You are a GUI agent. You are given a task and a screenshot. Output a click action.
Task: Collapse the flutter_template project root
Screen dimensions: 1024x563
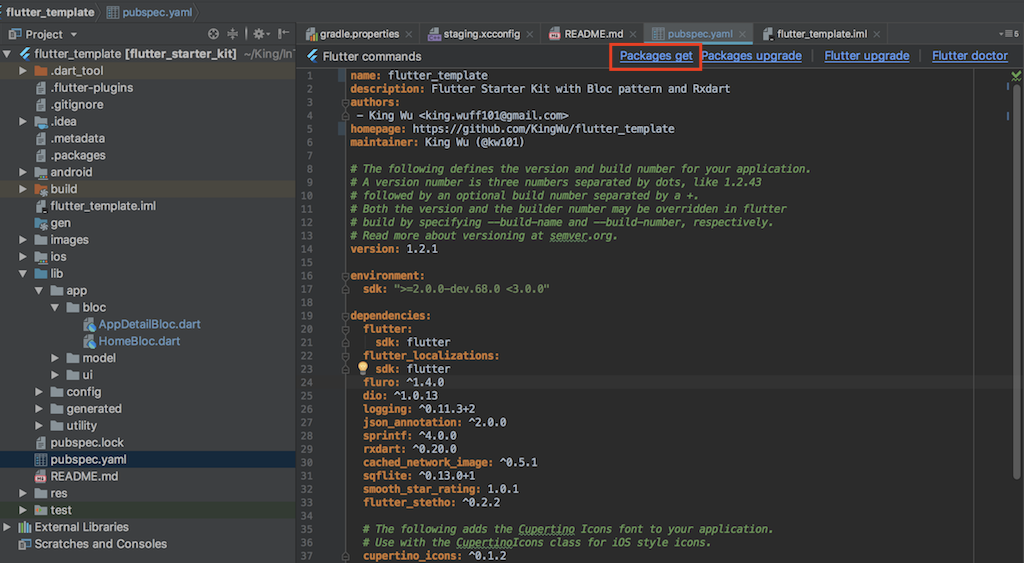coord(7,54)
